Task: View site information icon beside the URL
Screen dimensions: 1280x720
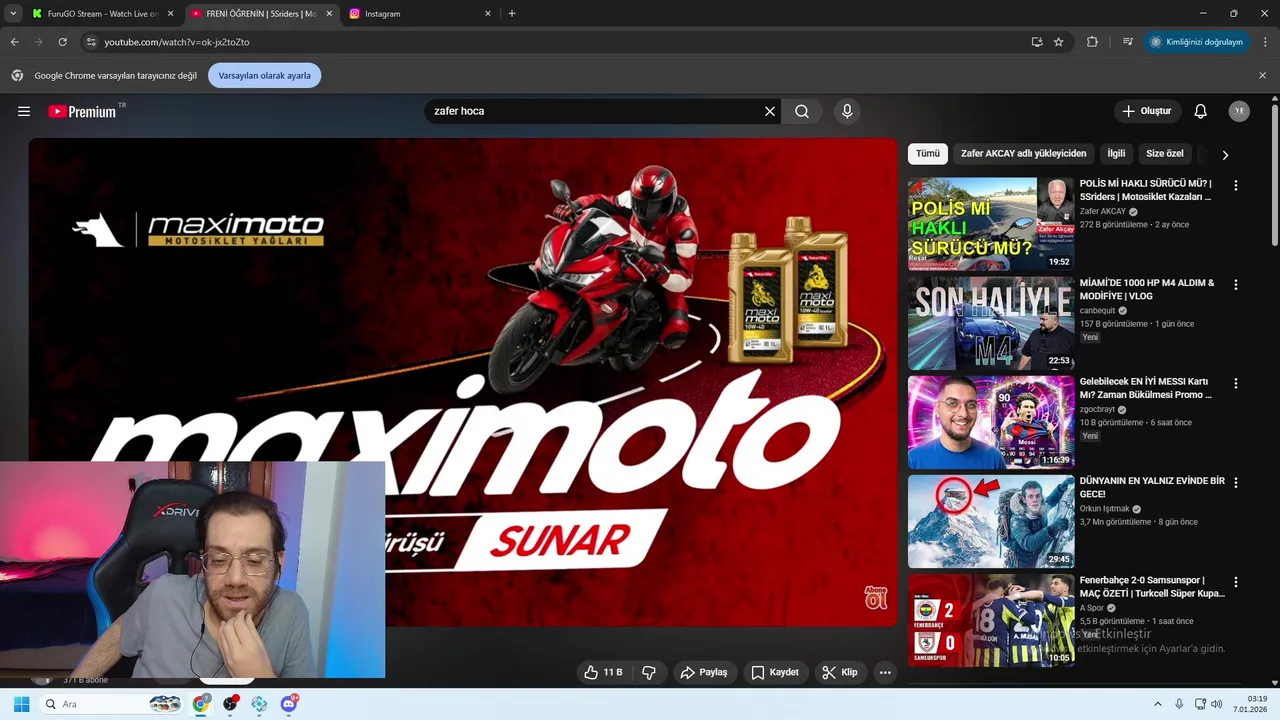Action: (91, 42)
